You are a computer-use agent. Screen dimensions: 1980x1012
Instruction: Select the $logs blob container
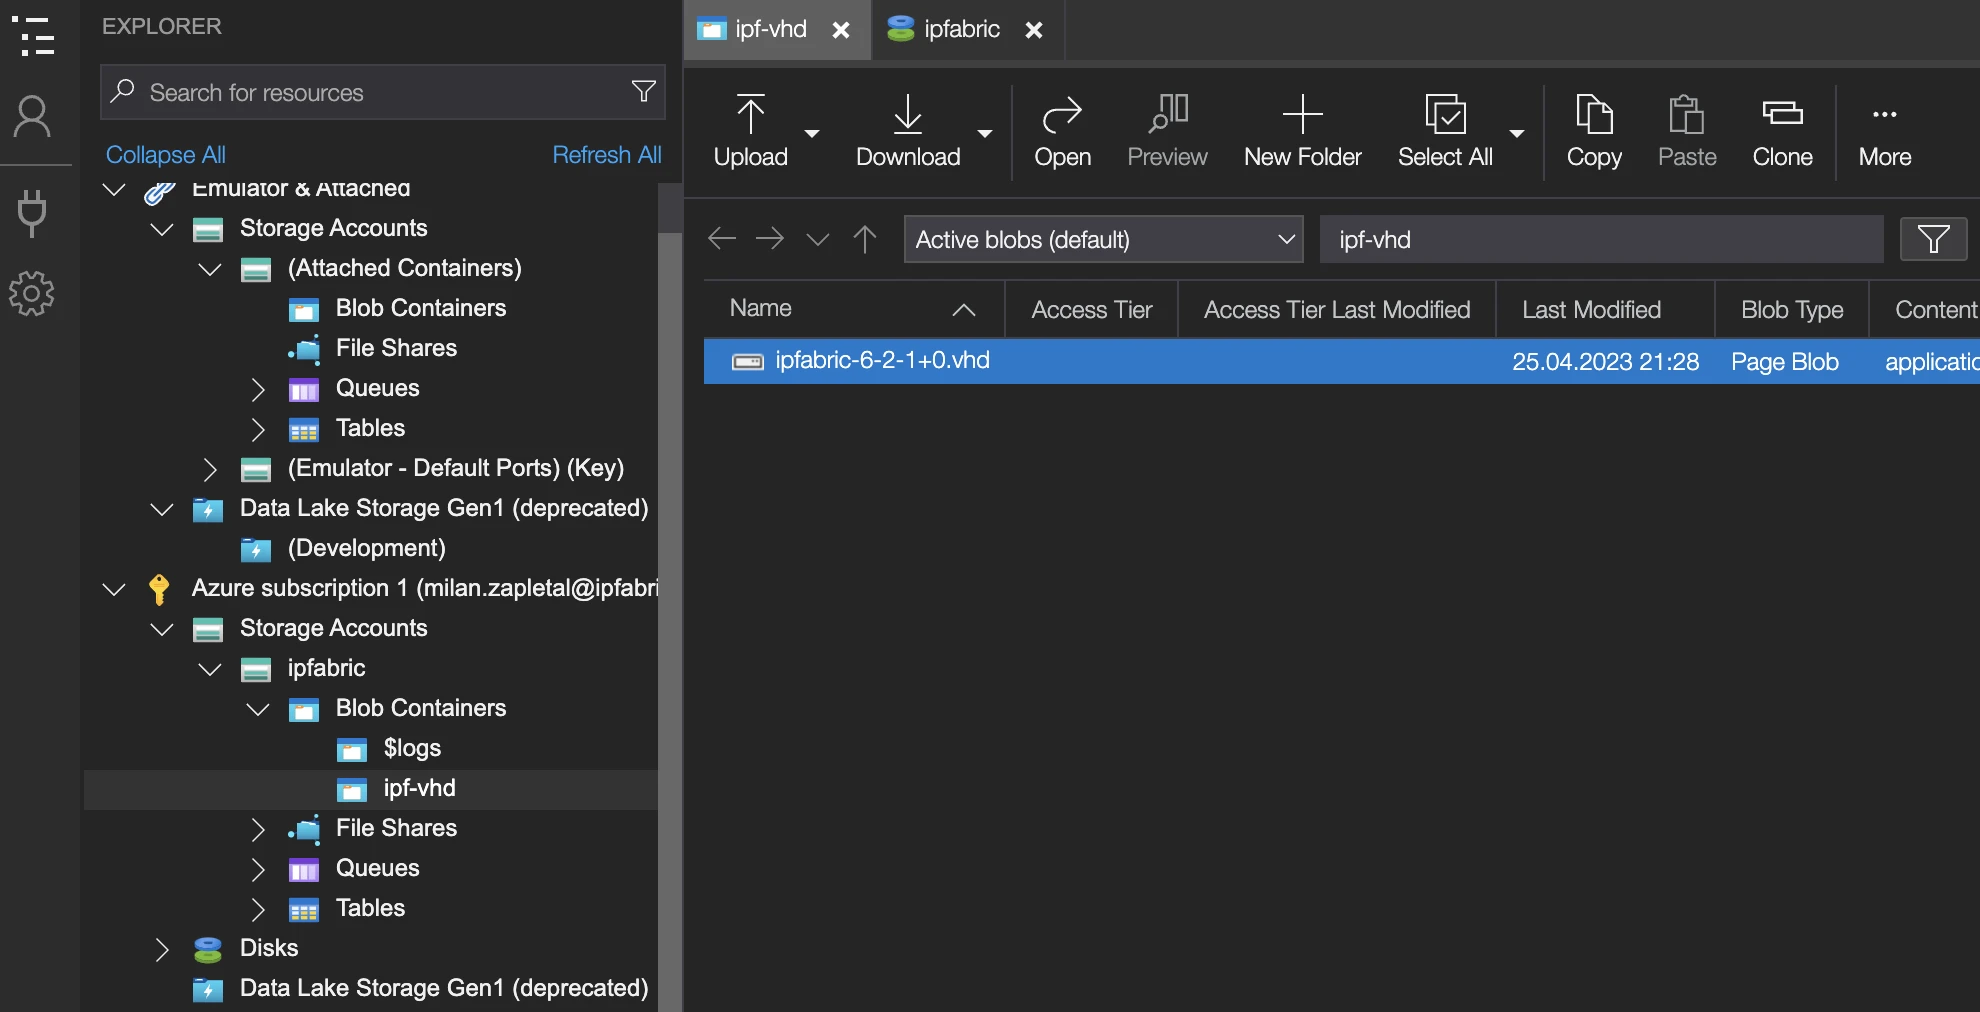click(x=412, y=748)
